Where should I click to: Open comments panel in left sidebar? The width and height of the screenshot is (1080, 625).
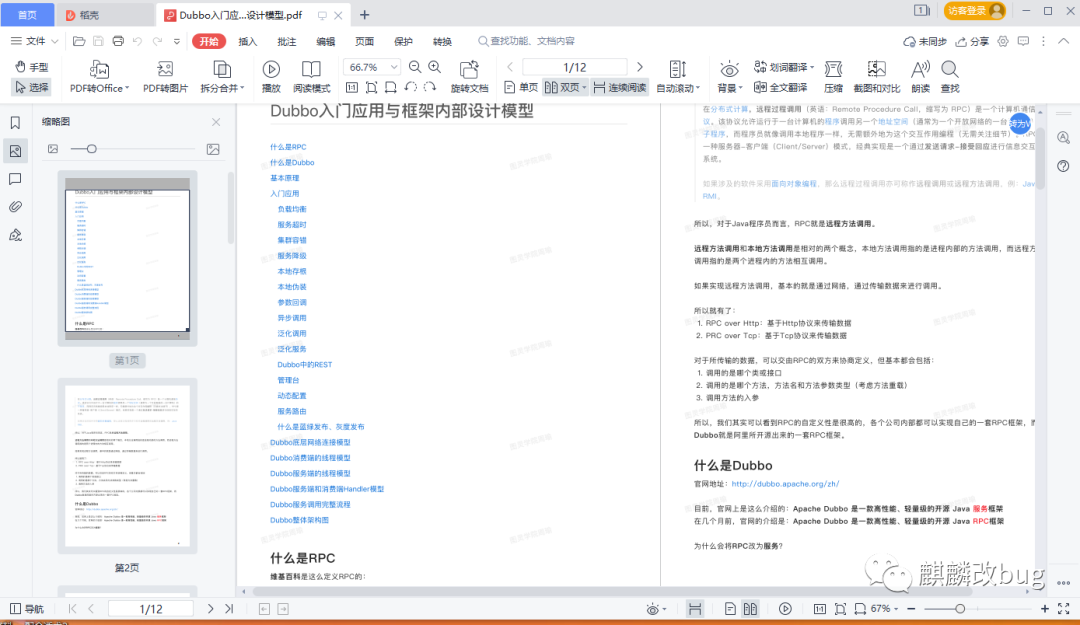[x=15, y=179]
